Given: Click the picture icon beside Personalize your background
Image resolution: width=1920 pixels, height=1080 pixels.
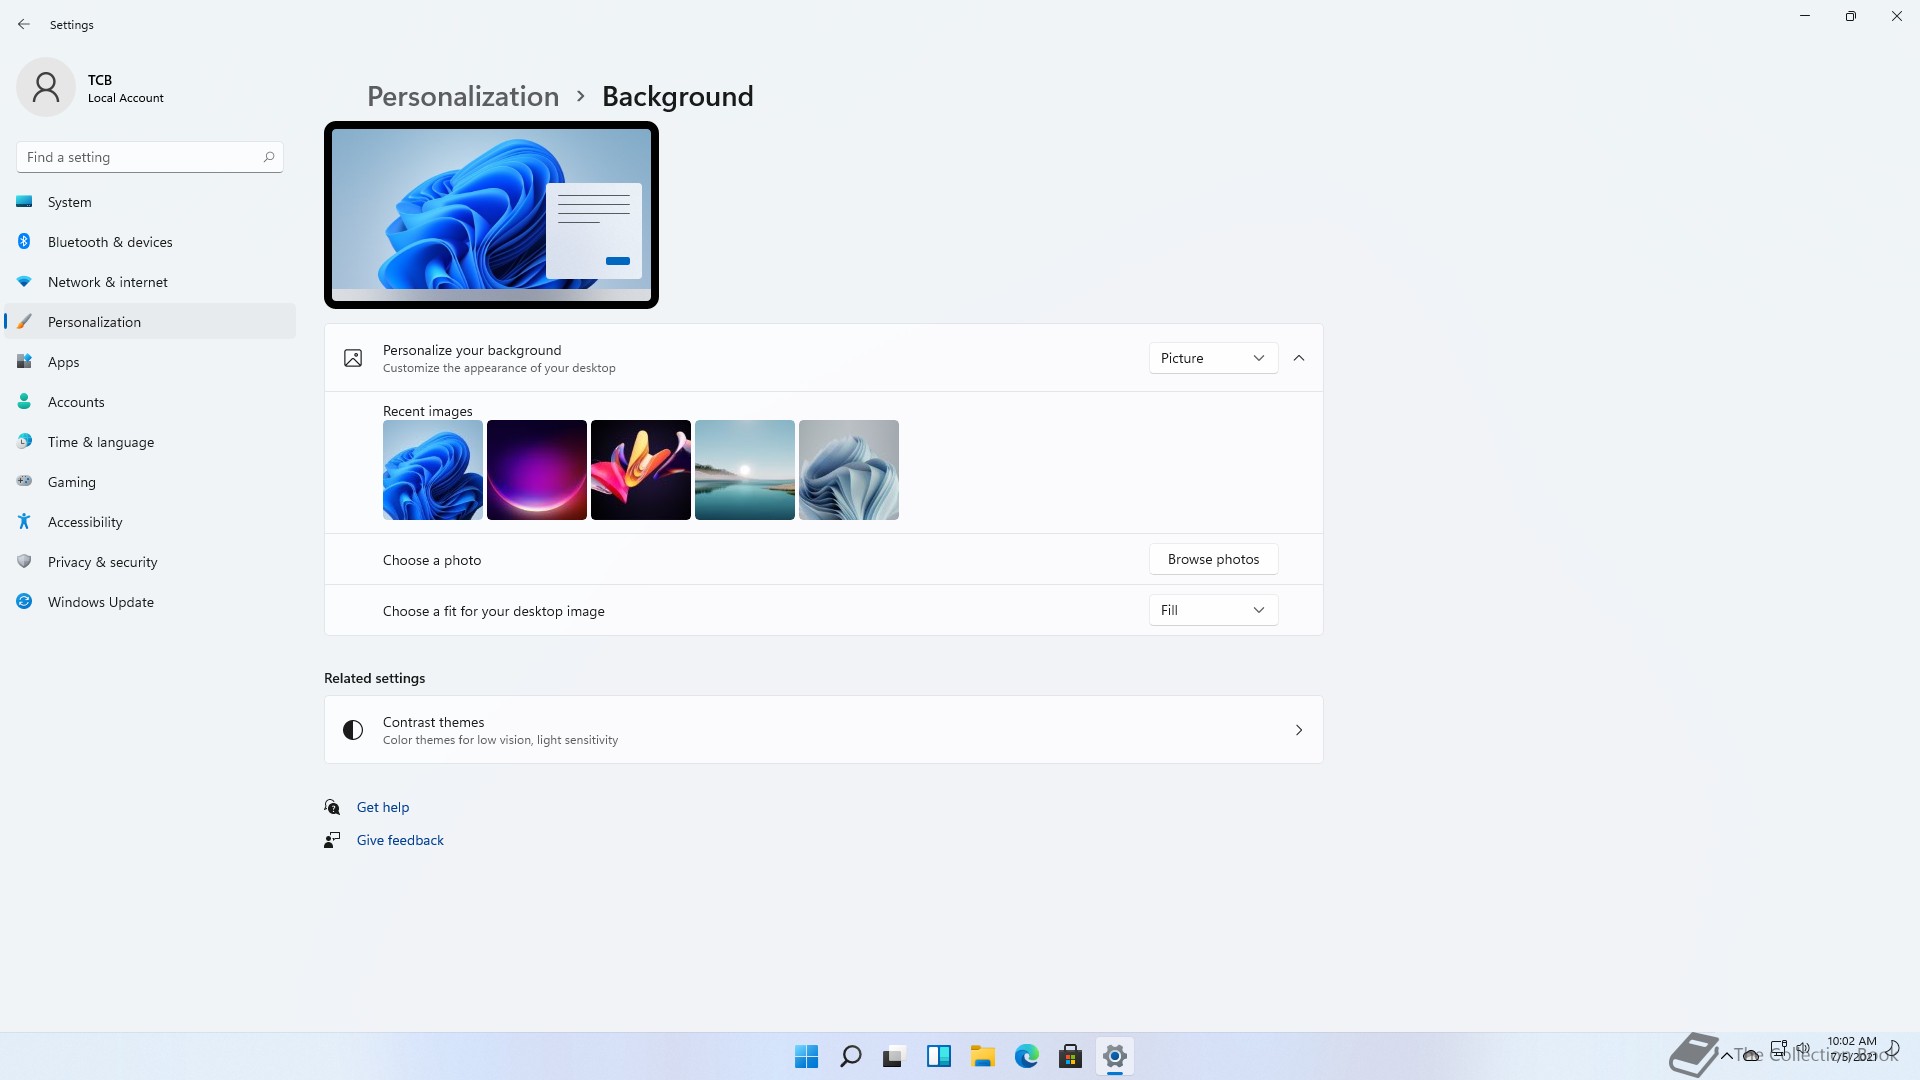Looking at the screenshot, I should pyautogui.click(x=353, y=358).
